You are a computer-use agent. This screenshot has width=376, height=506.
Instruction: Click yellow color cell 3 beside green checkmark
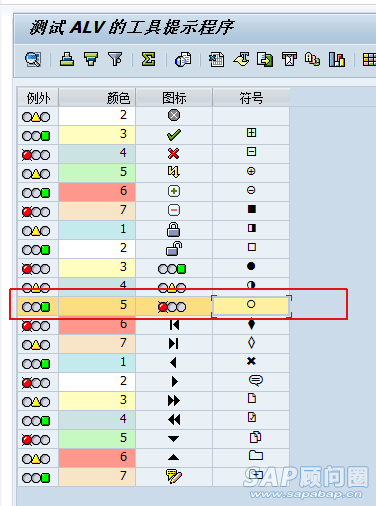pos(97,135)
